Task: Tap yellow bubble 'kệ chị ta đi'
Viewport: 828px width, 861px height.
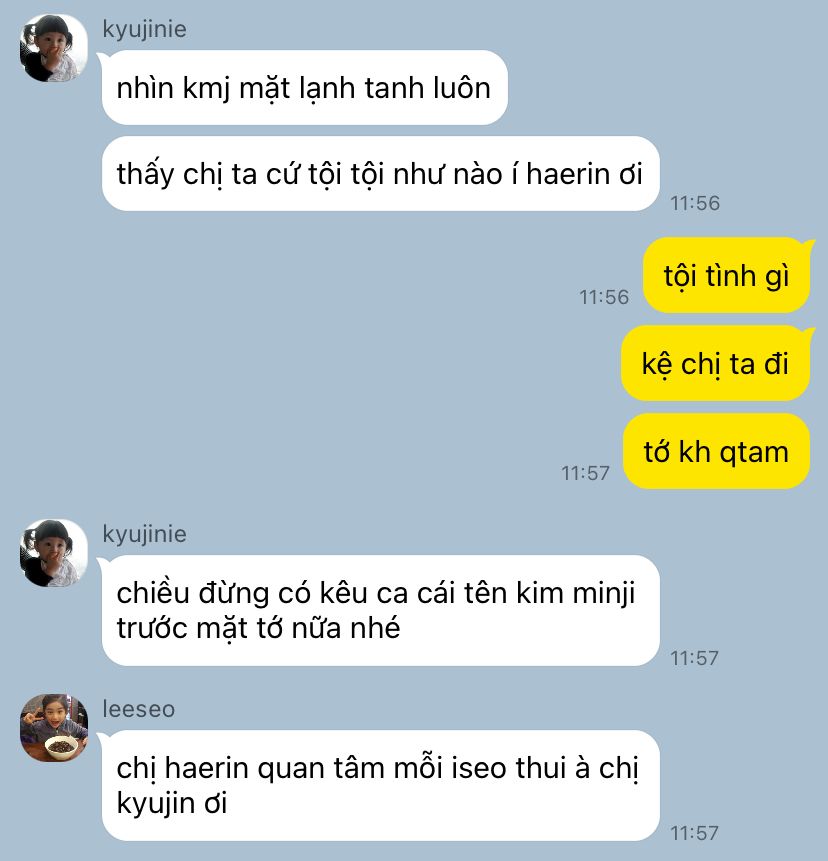Action: (715, 363)
